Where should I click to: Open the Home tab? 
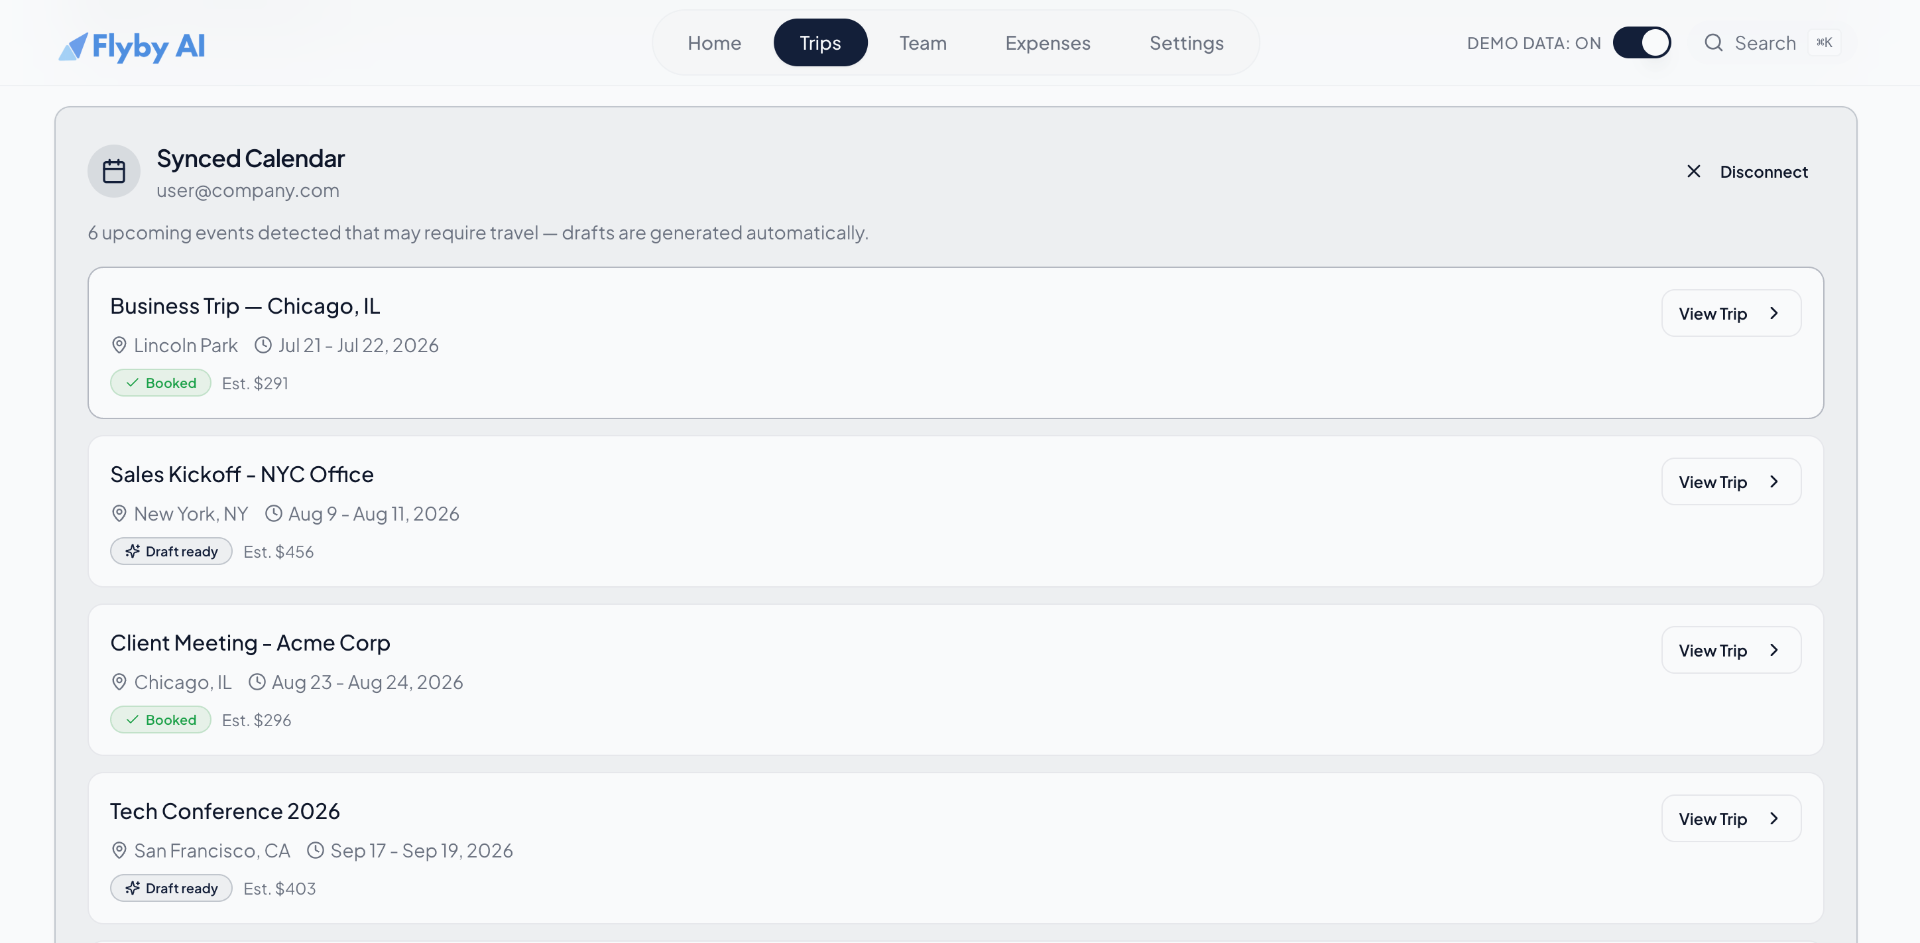714,43
